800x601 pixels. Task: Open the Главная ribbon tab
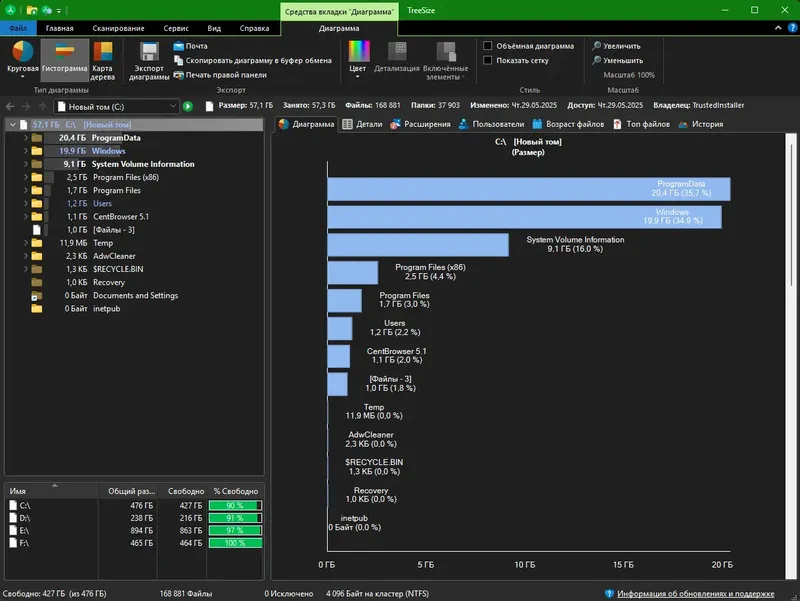tap(59, 28)
